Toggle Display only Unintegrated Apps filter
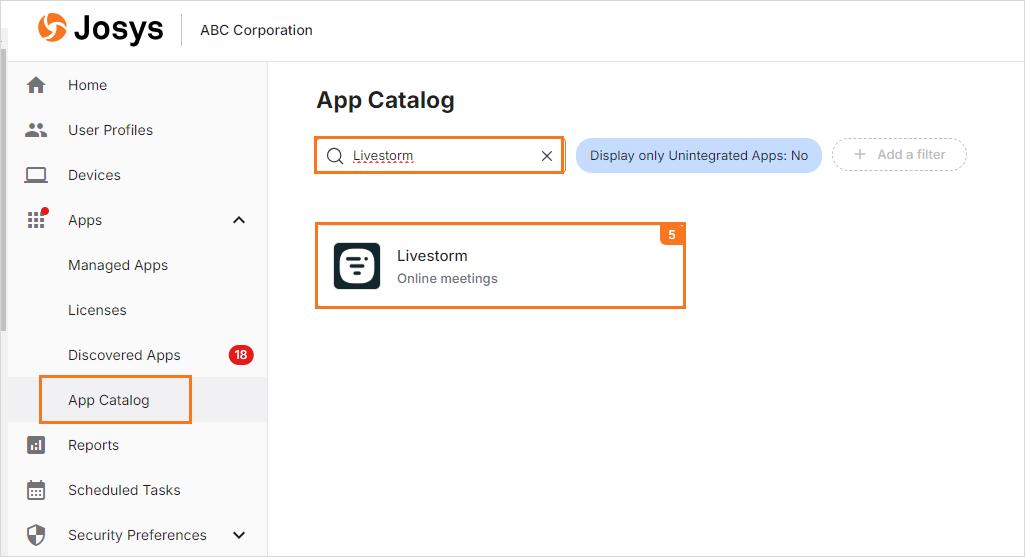 point(698,156)
